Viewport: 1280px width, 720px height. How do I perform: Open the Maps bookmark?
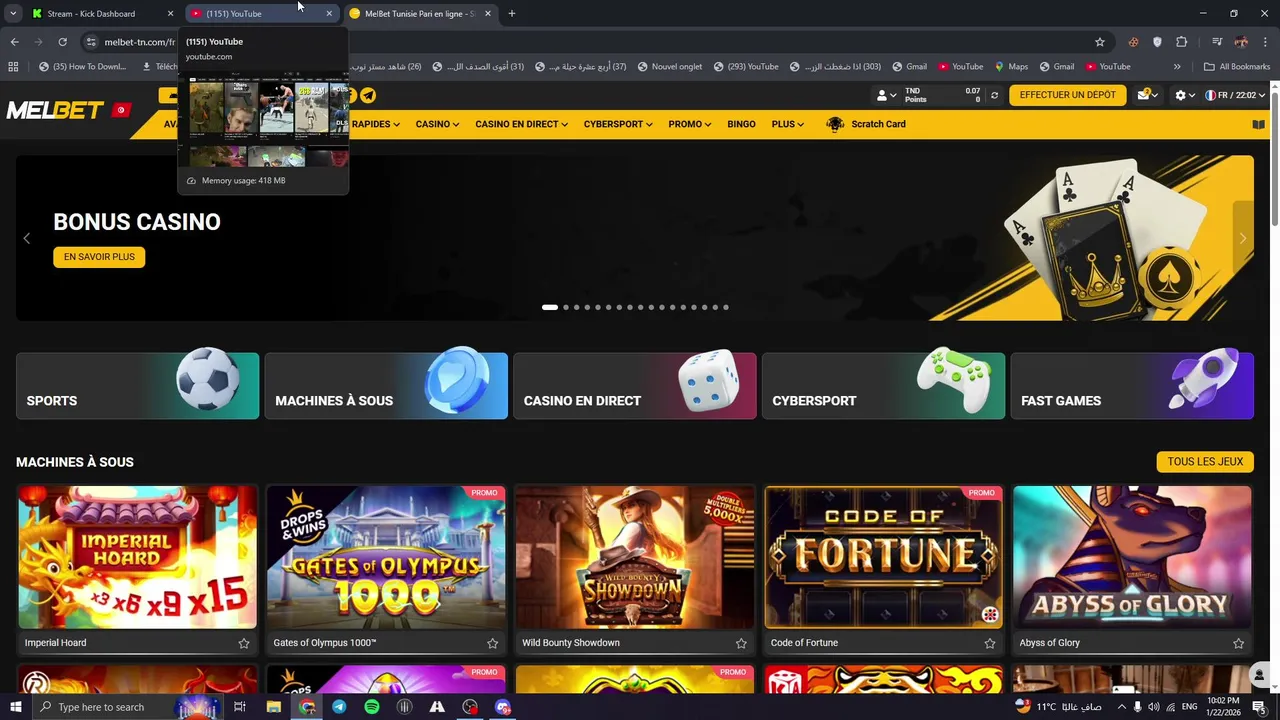point(1011,67)
